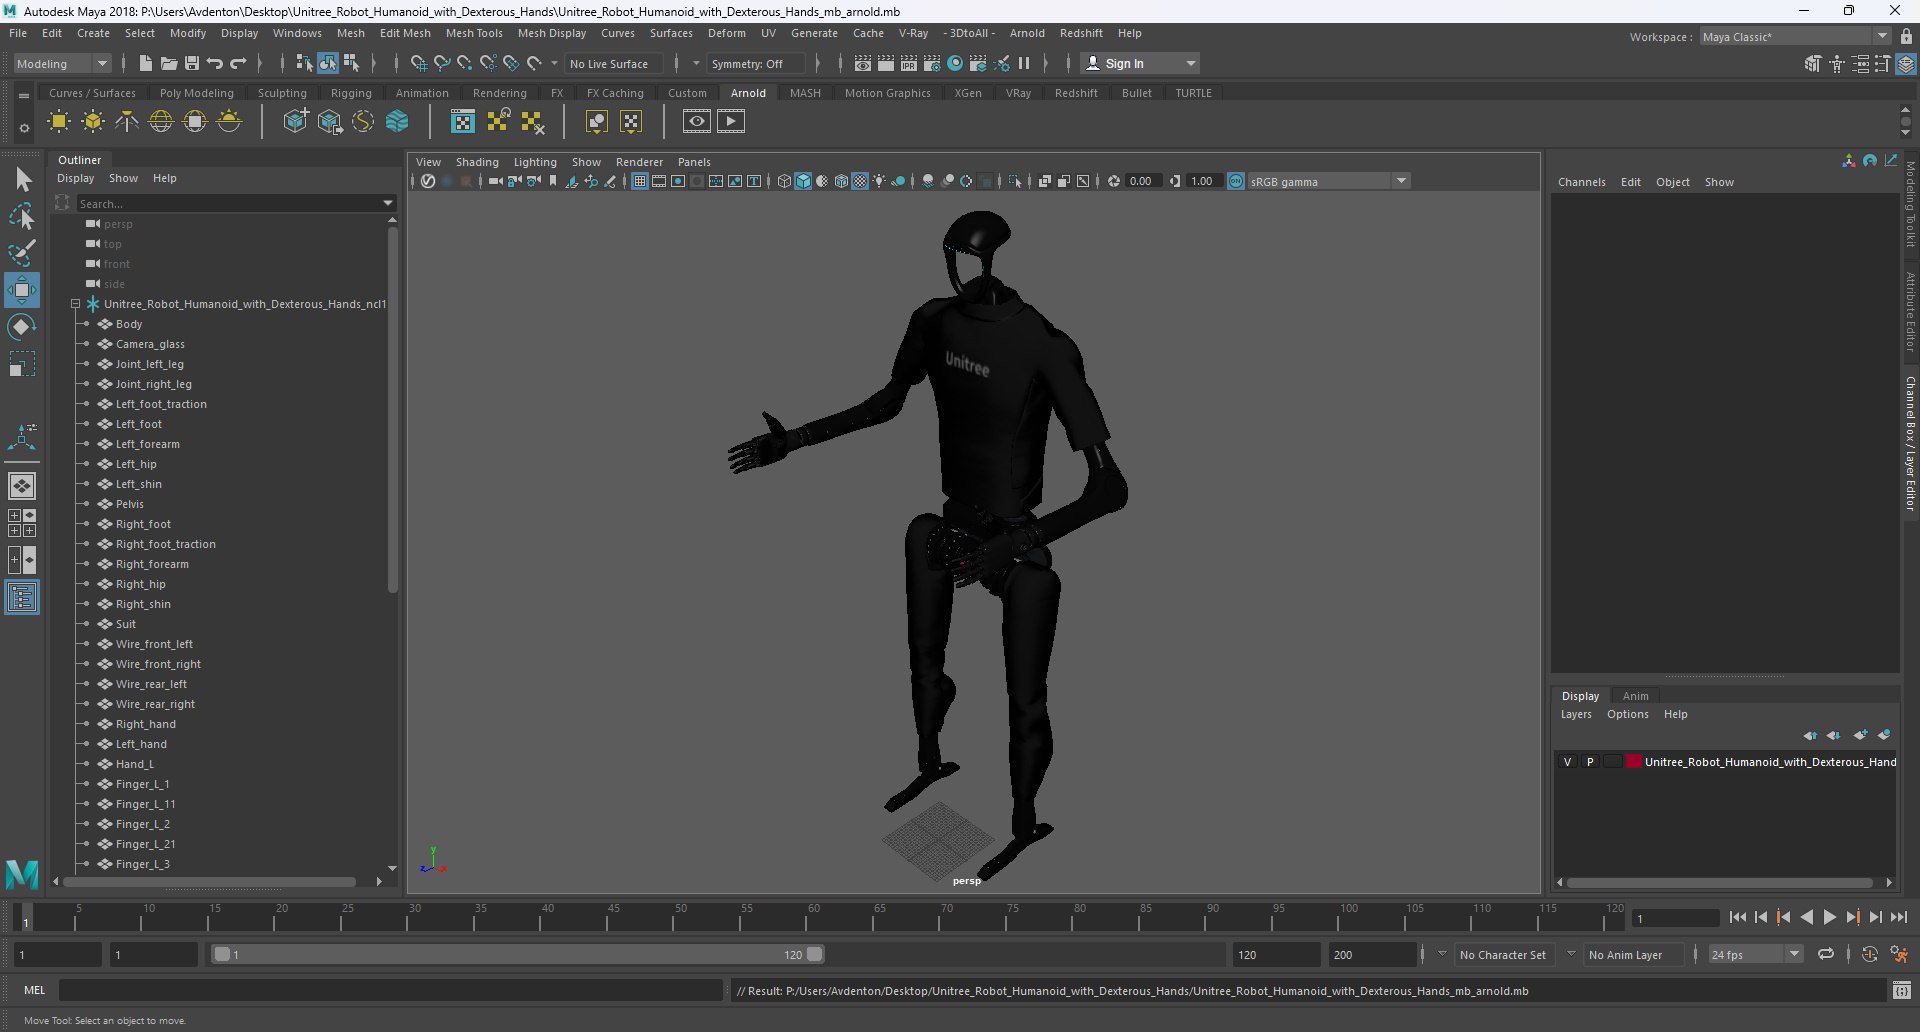The image size is (1920, 1032).
Task: Toggle use all lights in viewport
Action: pos(879,181)
